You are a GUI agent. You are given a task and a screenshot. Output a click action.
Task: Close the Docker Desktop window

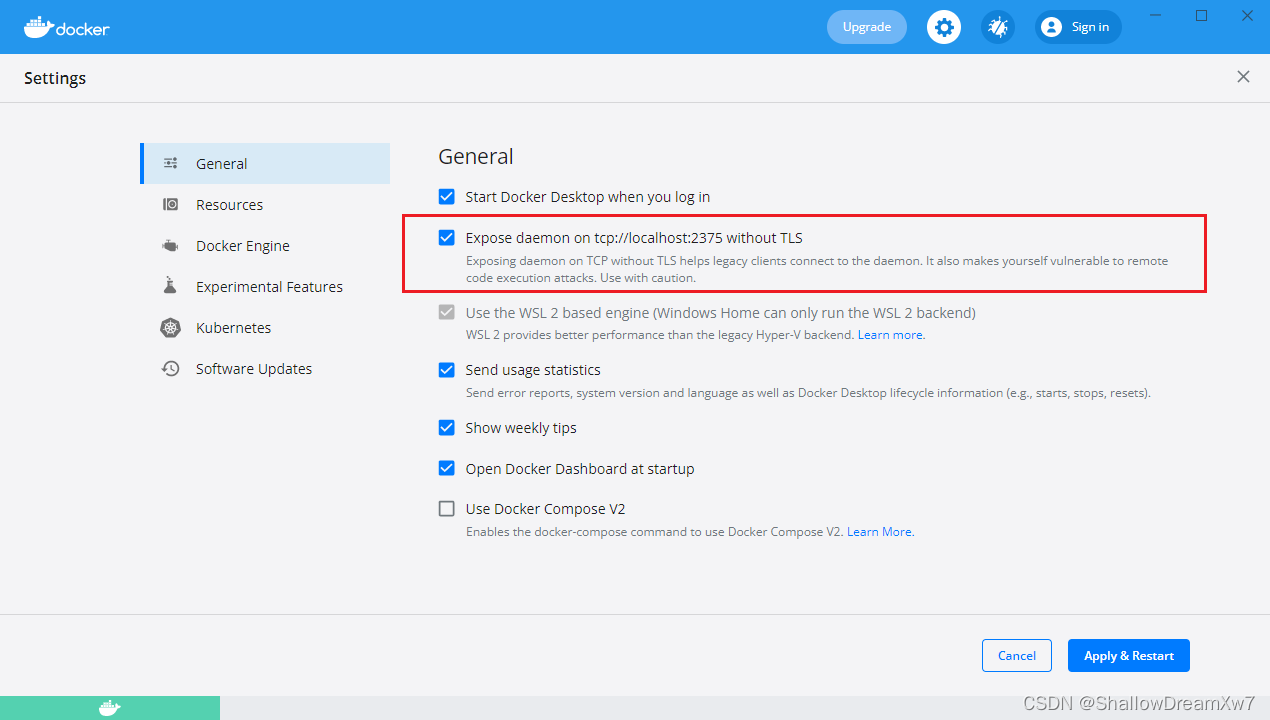[x=1247, y=15]
